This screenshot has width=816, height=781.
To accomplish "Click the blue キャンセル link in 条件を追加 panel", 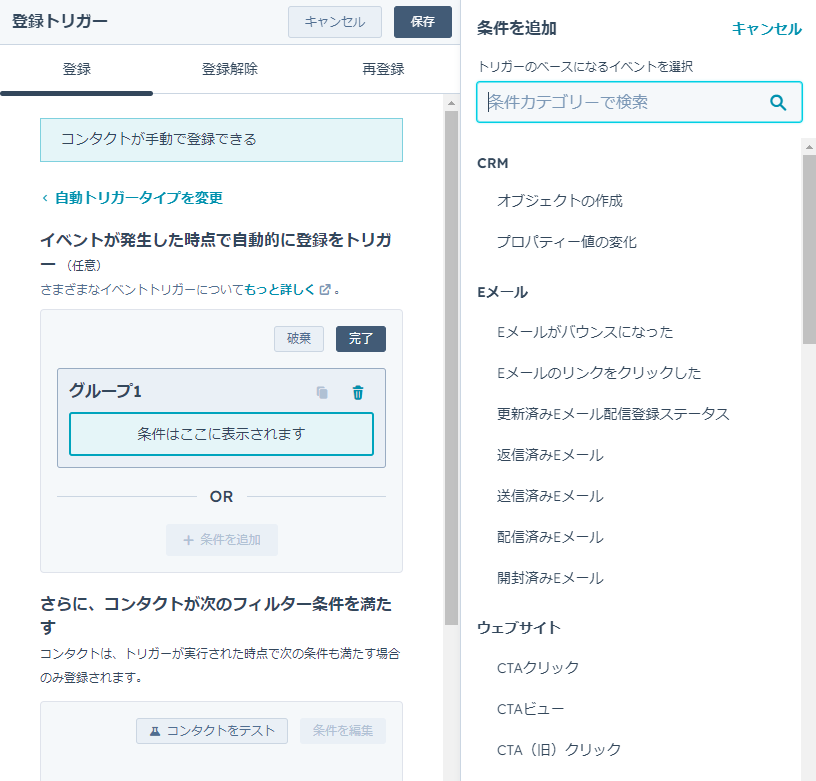I will [766, 29].
